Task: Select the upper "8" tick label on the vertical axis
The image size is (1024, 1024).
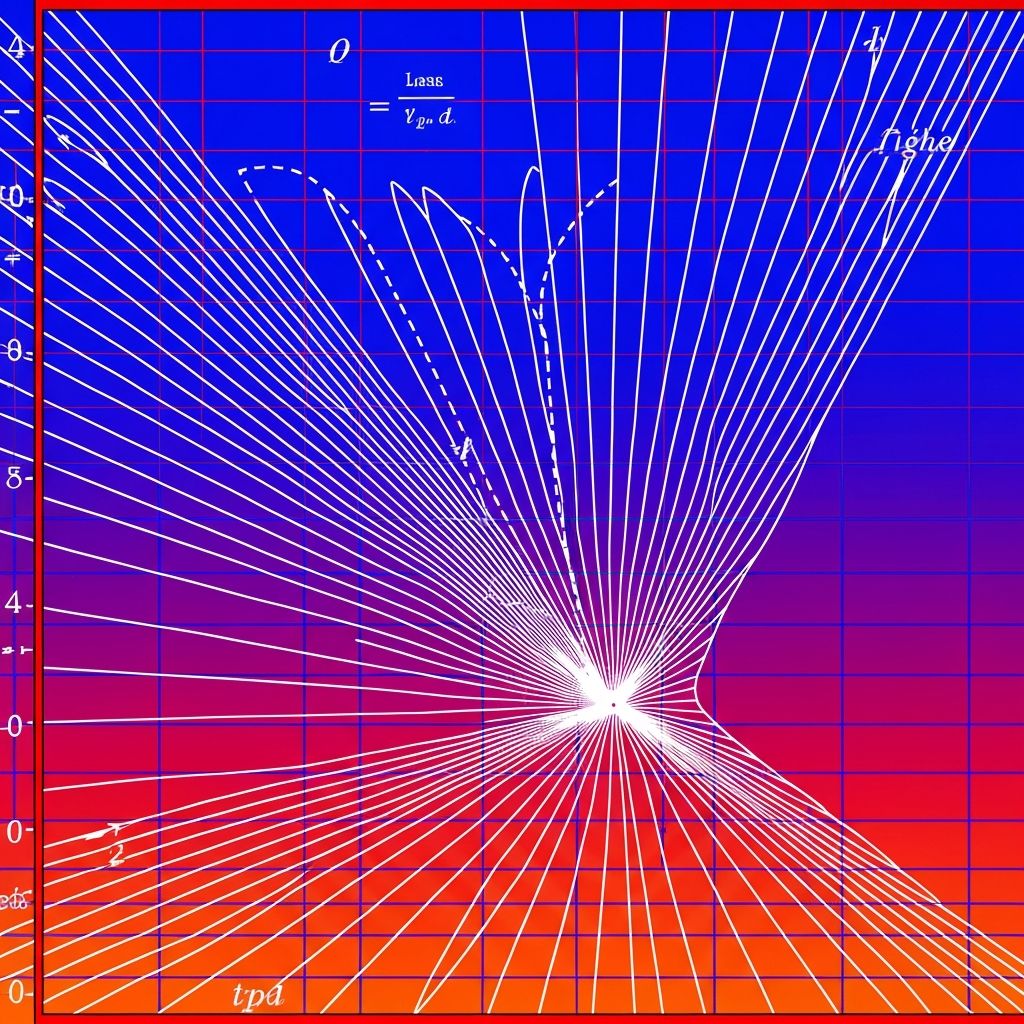Action: click(x=14, y=350)
